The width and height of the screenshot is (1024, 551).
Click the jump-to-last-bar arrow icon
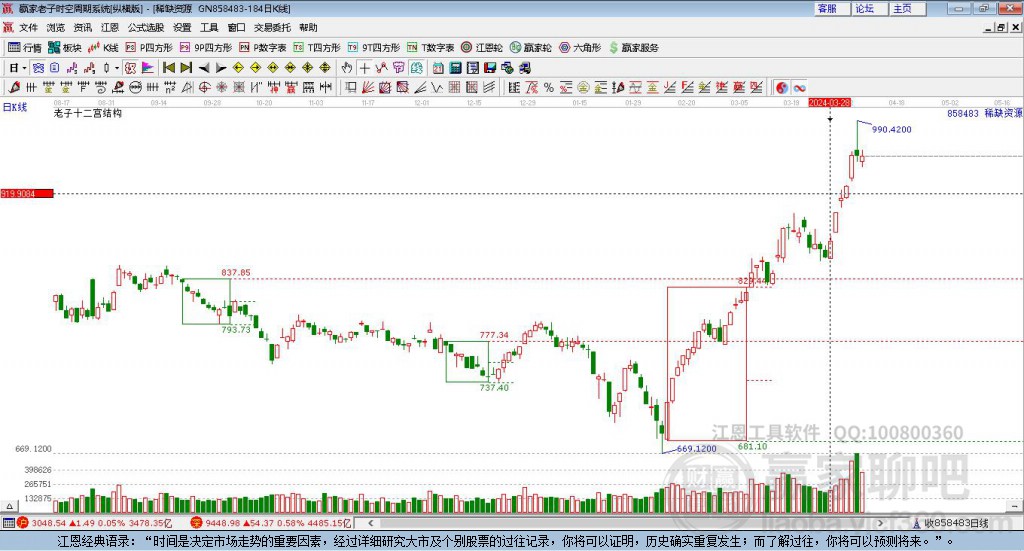(186, 68)
